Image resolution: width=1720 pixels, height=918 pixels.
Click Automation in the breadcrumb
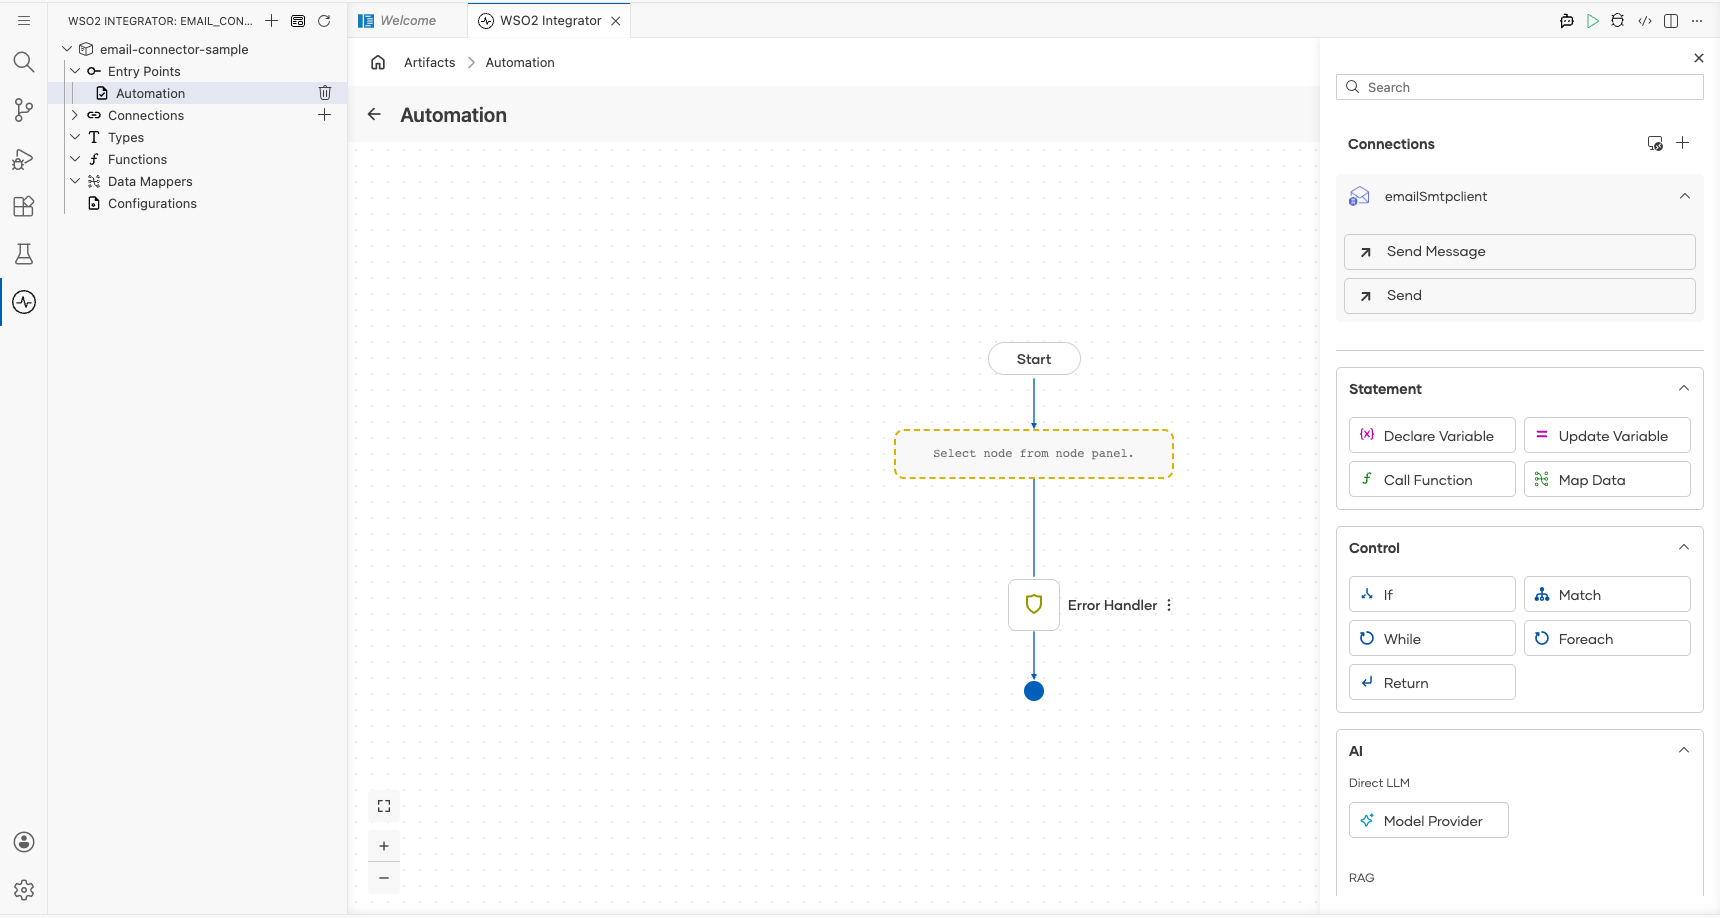point(520,62)
